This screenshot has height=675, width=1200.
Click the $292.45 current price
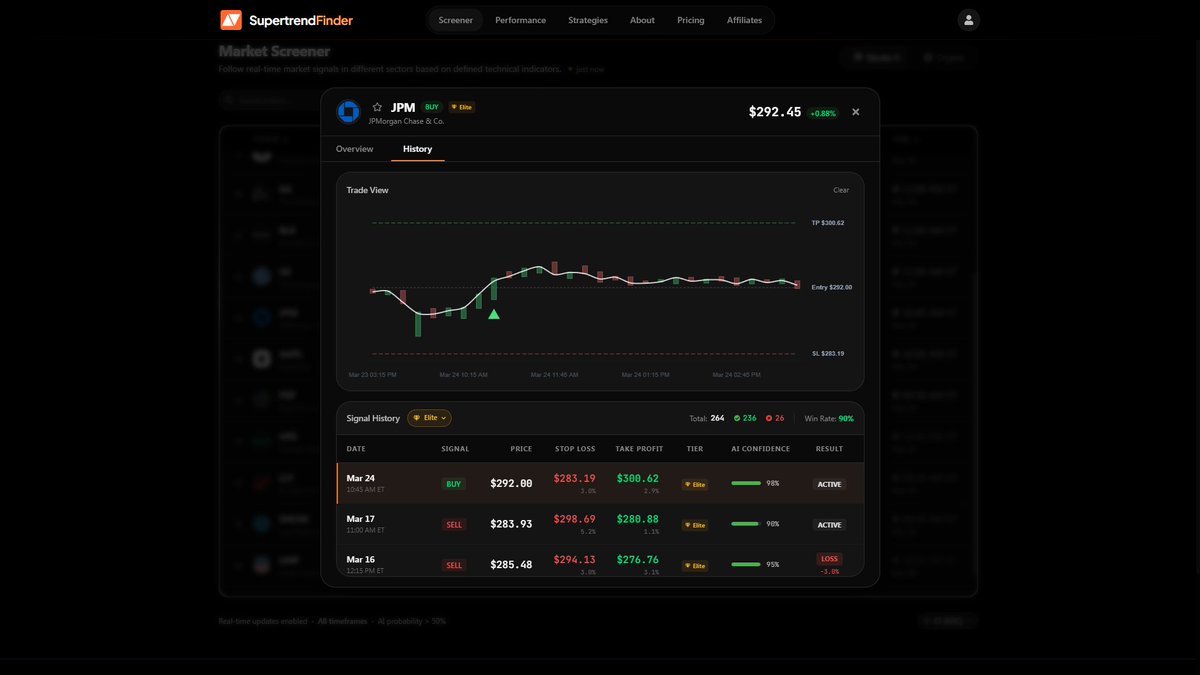(x=775, y=112)
